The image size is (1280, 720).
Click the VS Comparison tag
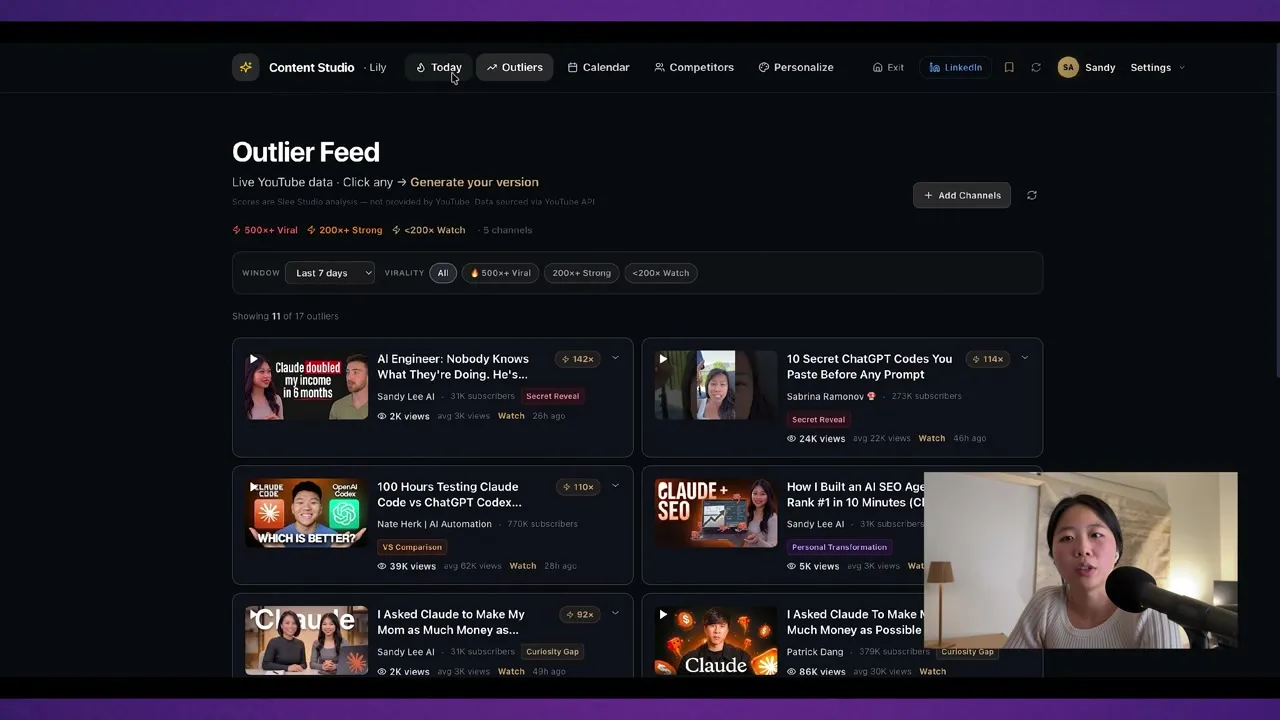pyautogui.click(x=412, y=547)
